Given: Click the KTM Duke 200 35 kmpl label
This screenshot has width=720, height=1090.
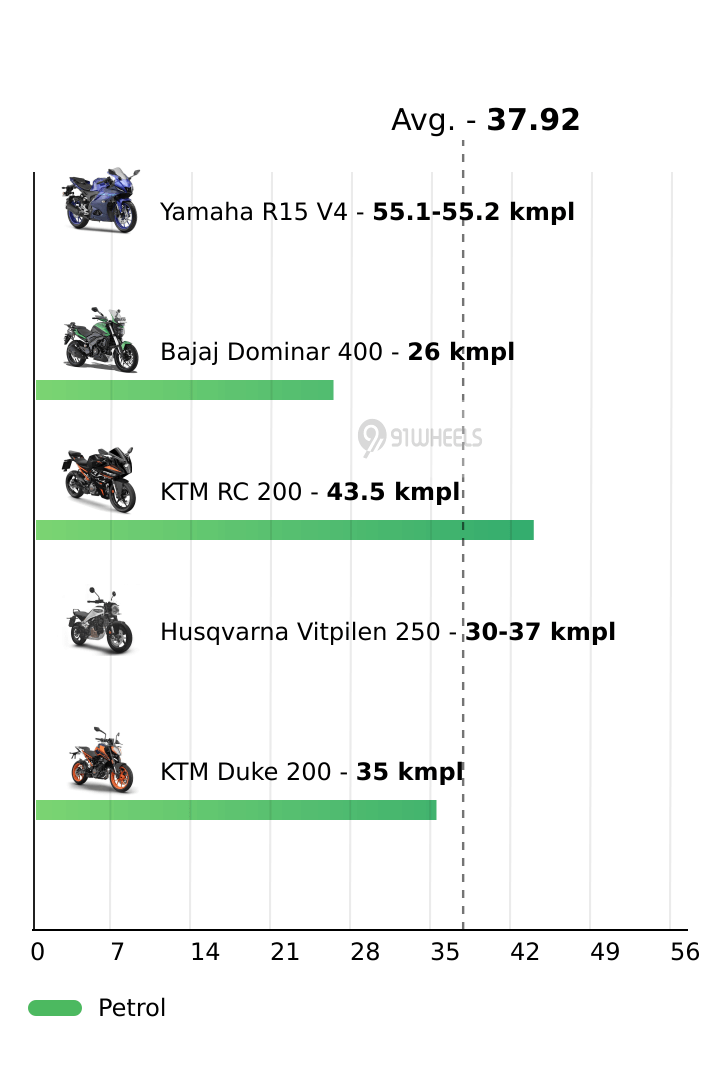Looking at the screenshot, I should click(x=311, y=772).
